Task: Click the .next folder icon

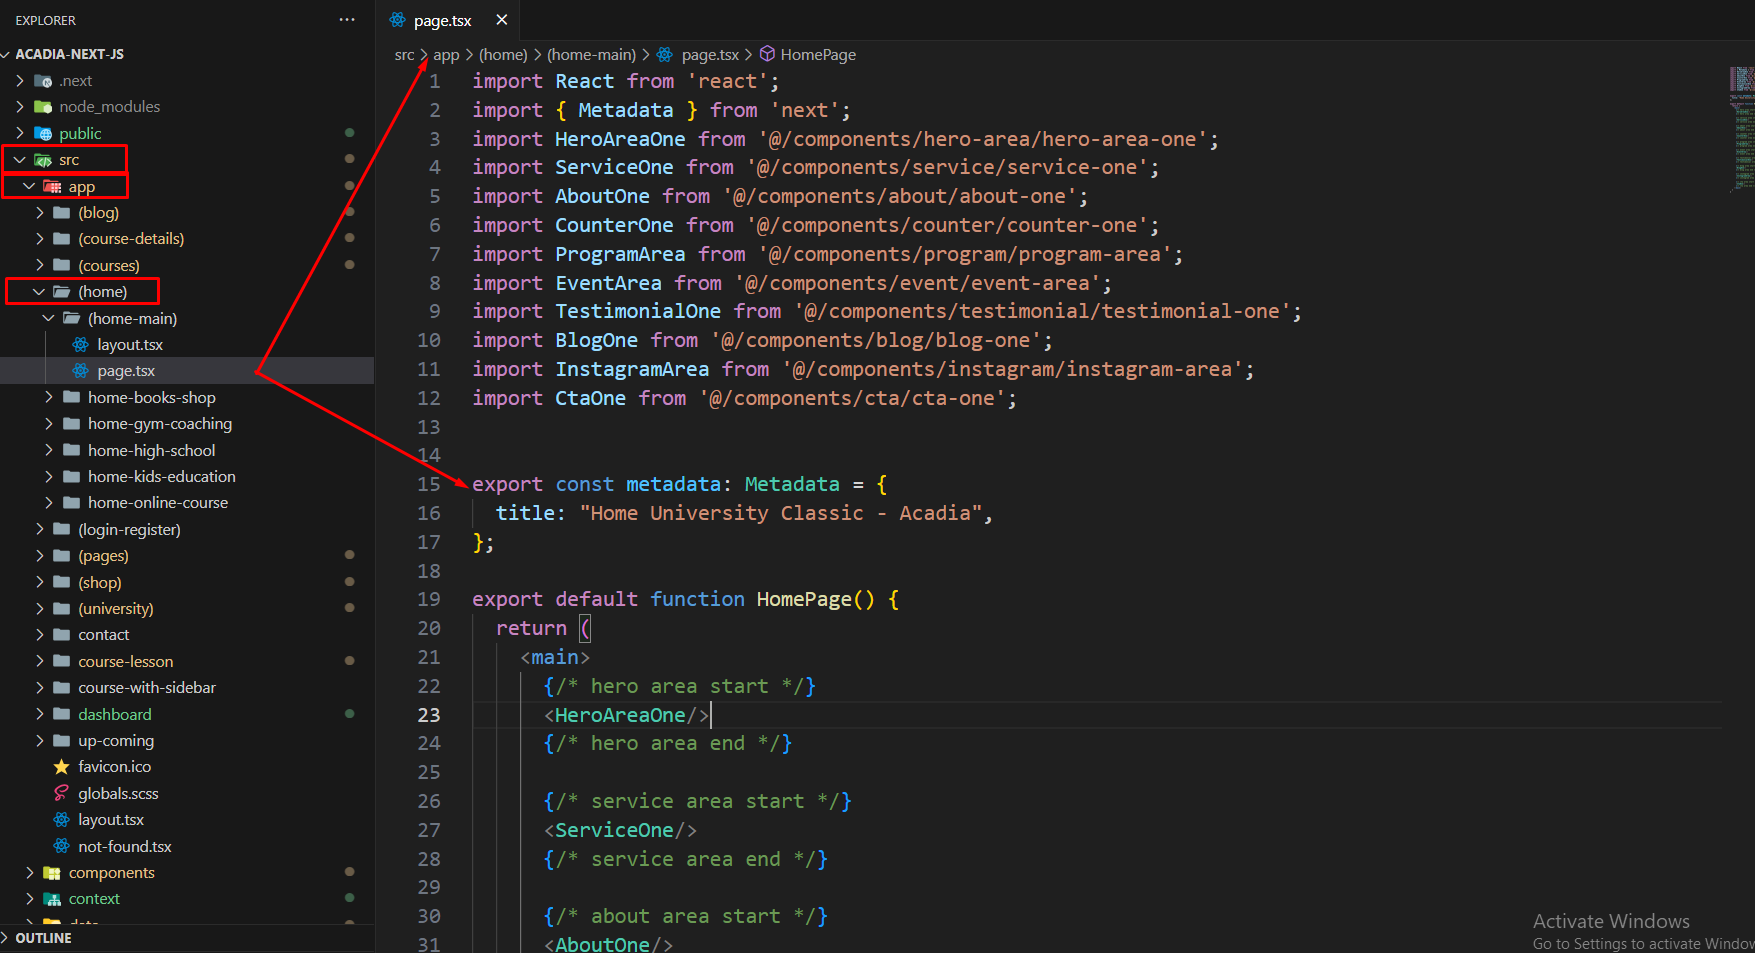Action: coord(43,81)
